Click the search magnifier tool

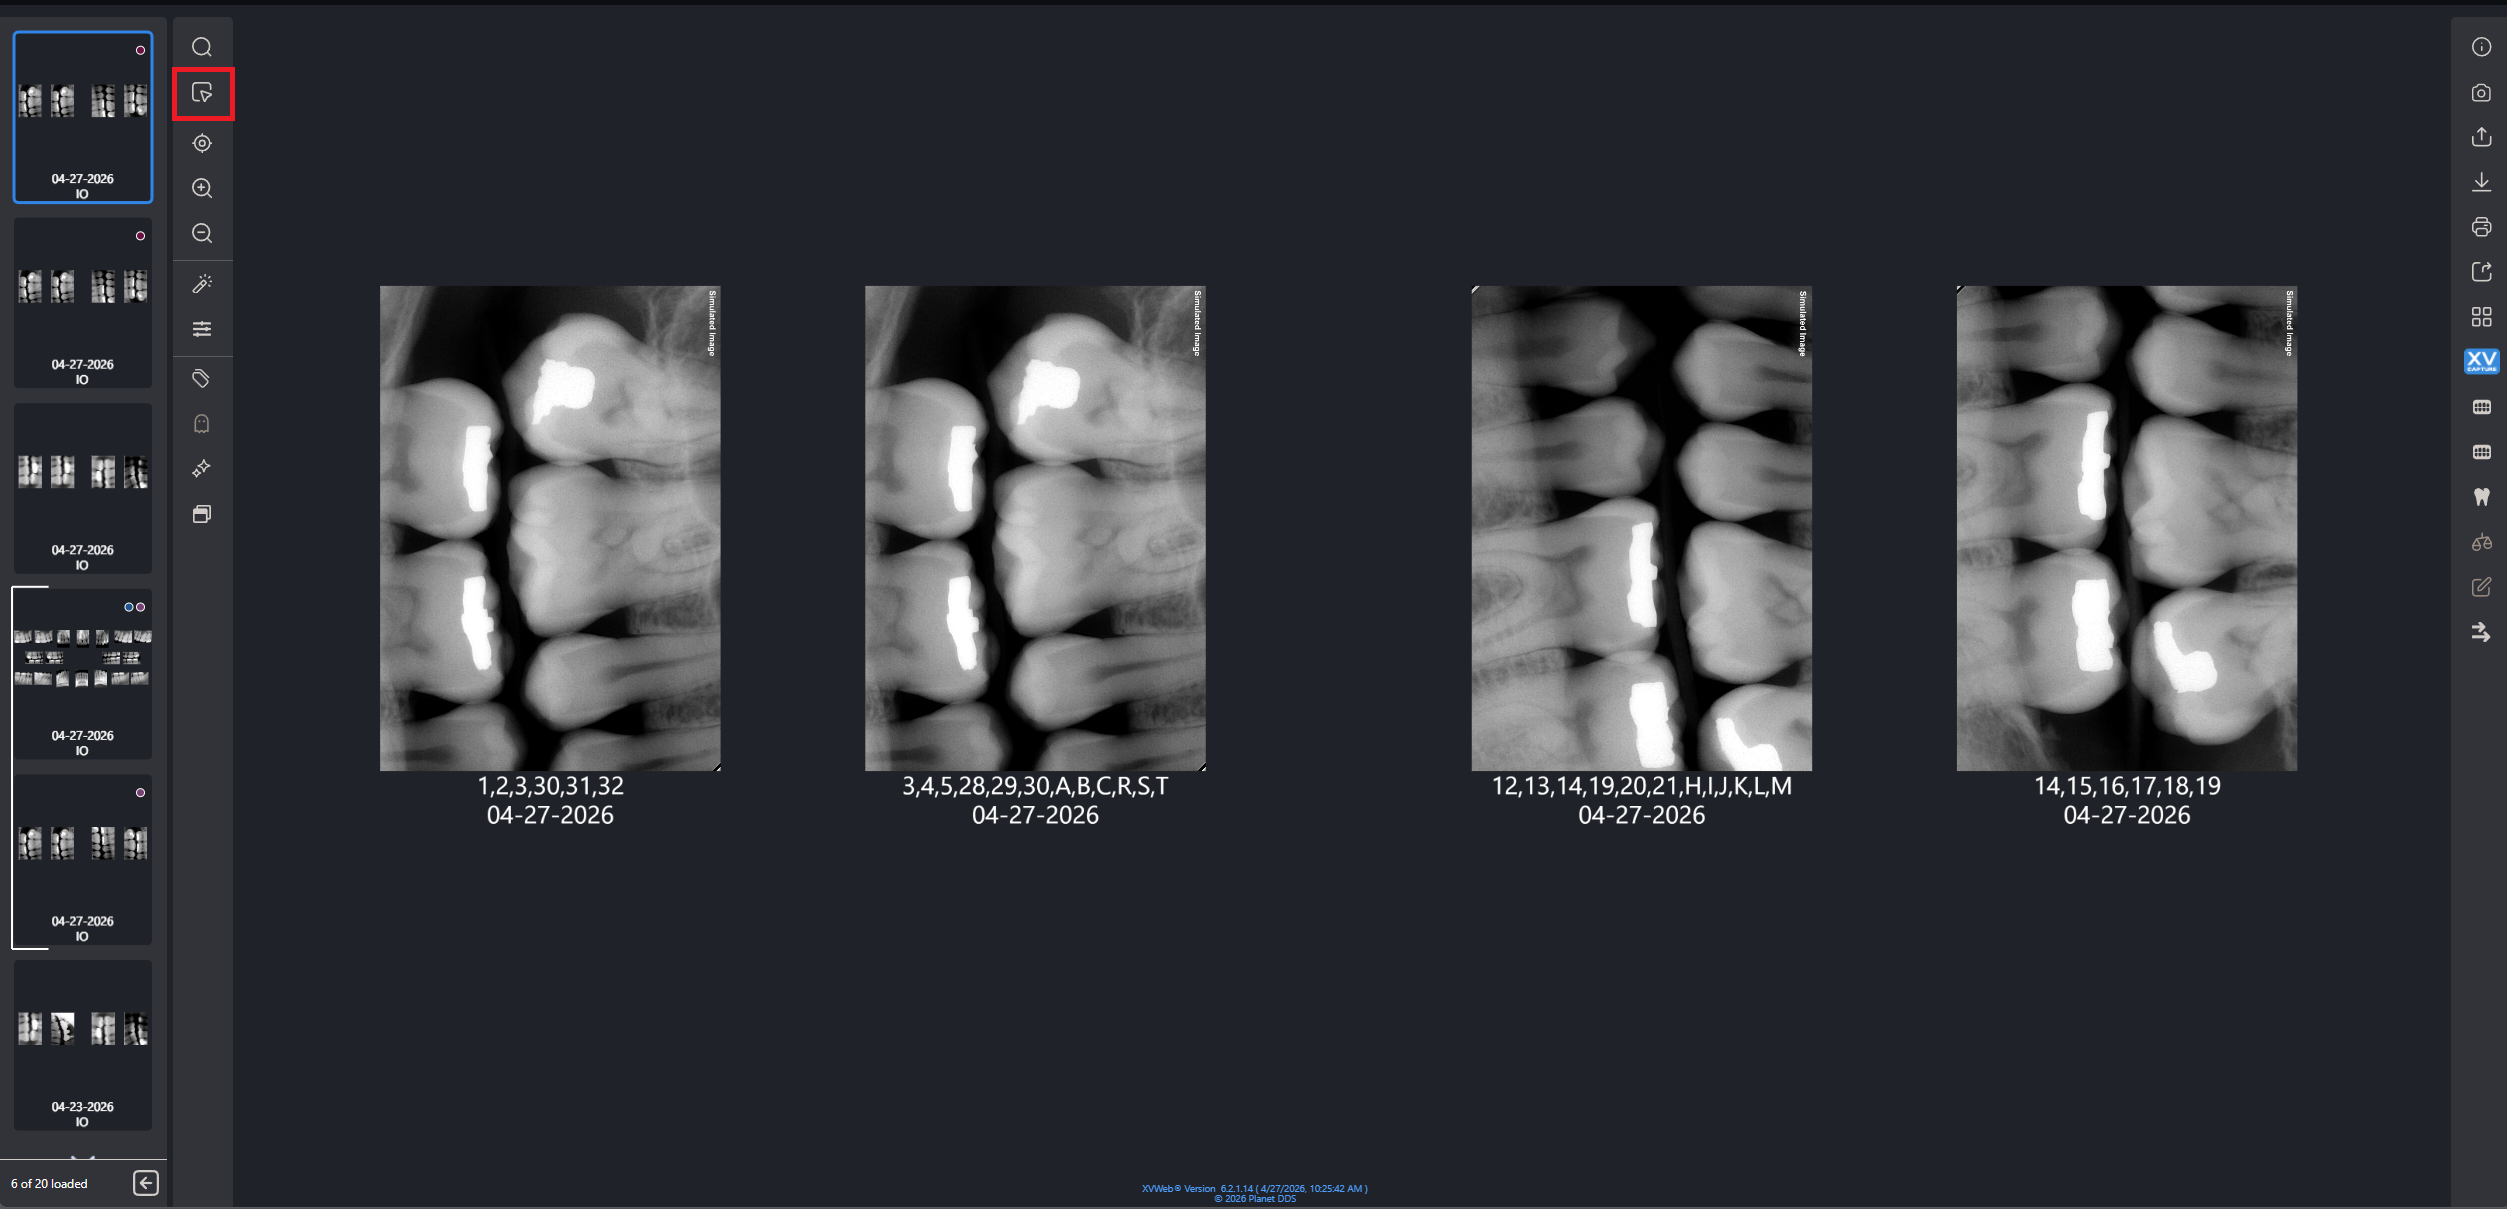coord(202,47)
